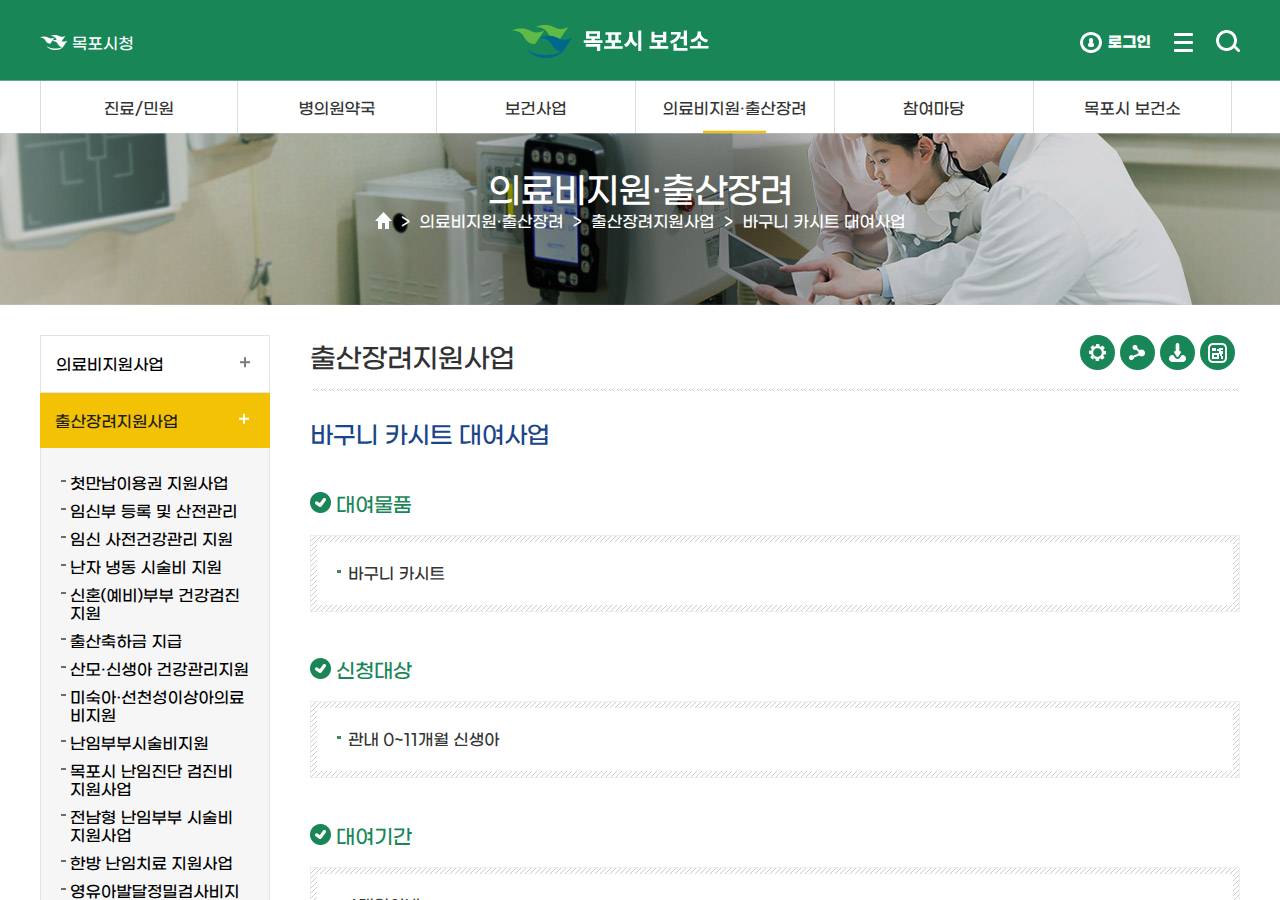Image resolution: width=1280 pixels, height=900 pixels.
Task: Open the 목포시청 logo link
Action: 87,43
